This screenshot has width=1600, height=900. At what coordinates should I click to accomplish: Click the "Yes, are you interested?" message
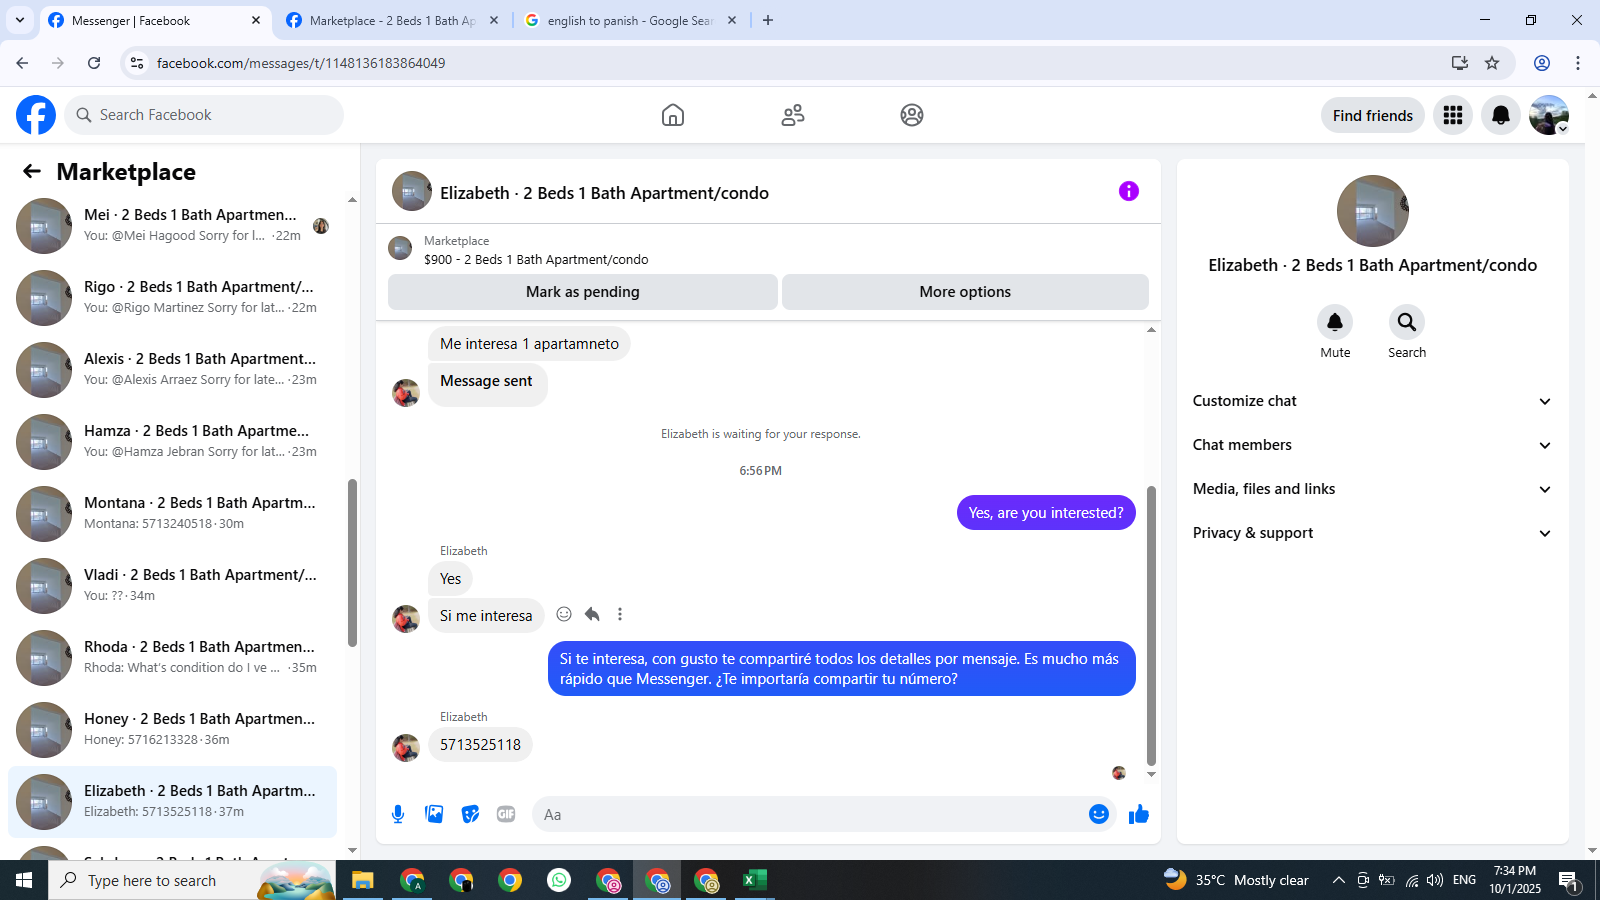[1046, 513]
